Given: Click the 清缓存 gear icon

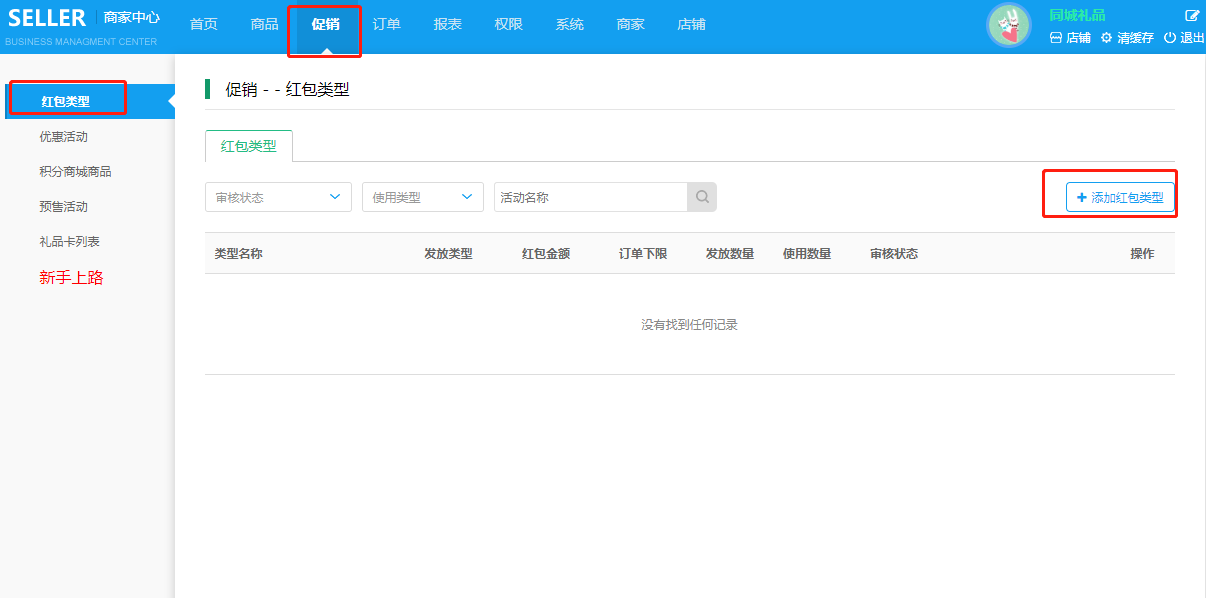Looking at the screenshot, I should click(1106, 38).
